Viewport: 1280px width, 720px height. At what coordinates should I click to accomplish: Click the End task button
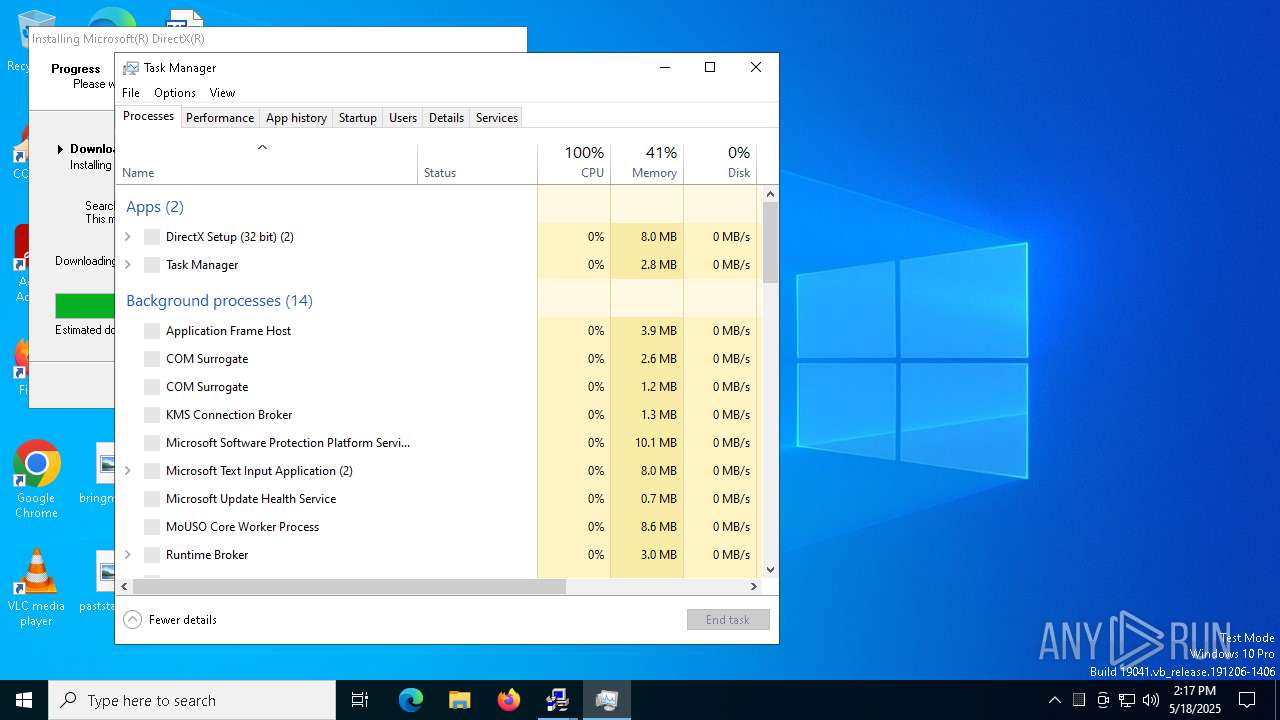[x=728, y=620]
